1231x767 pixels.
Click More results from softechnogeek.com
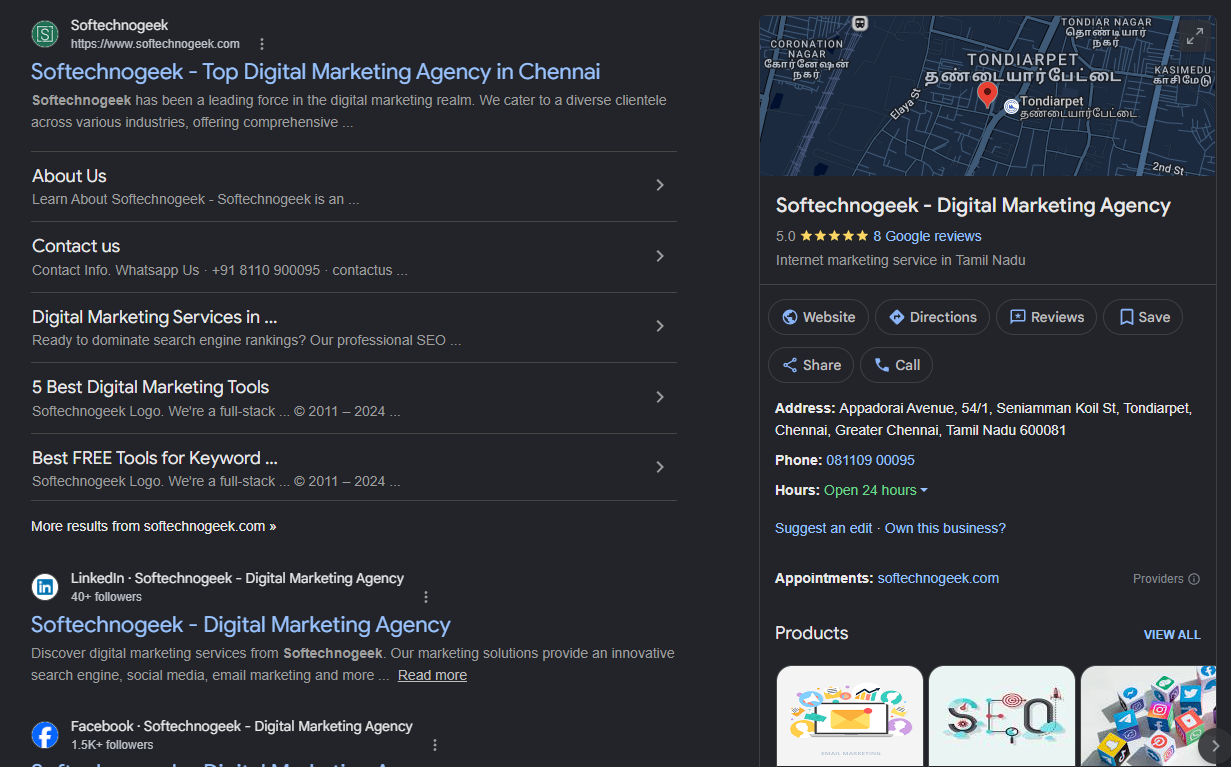click(x=153, y=526)
